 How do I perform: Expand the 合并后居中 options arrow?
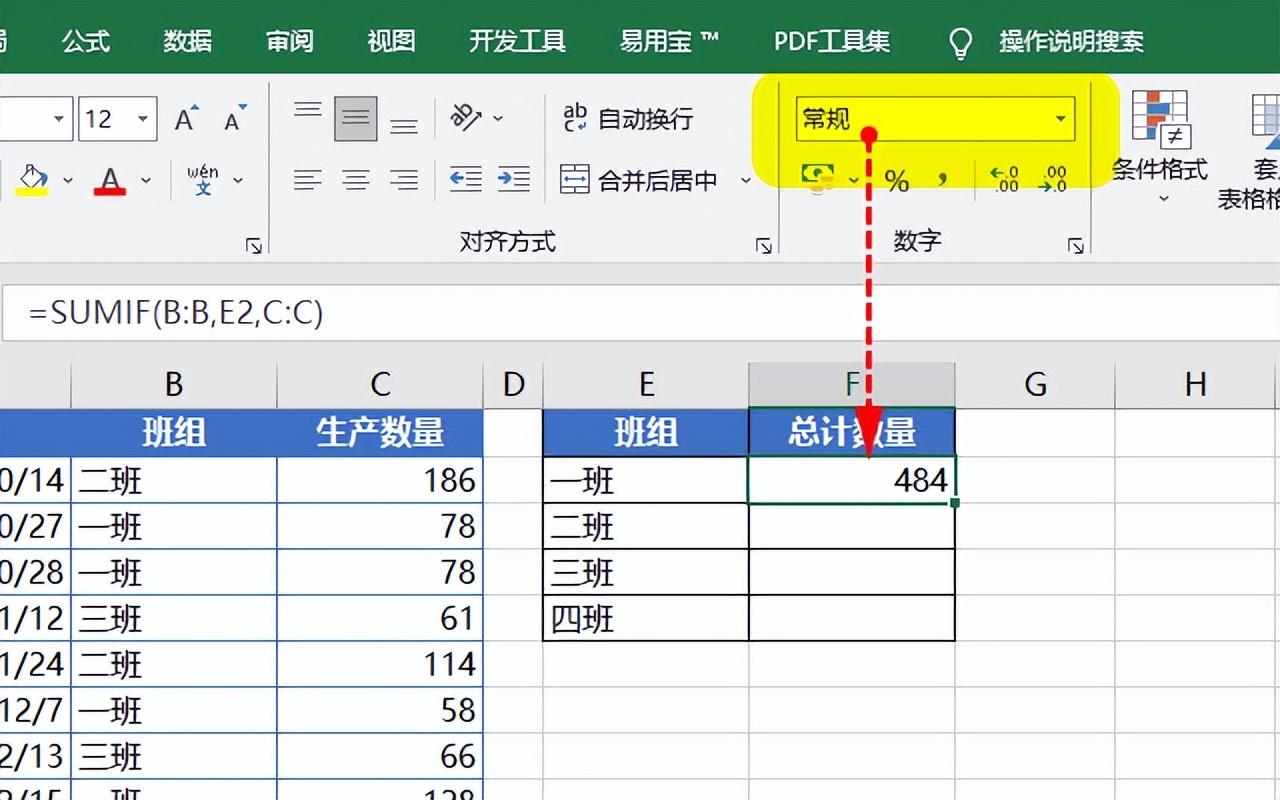pos(746,180)
